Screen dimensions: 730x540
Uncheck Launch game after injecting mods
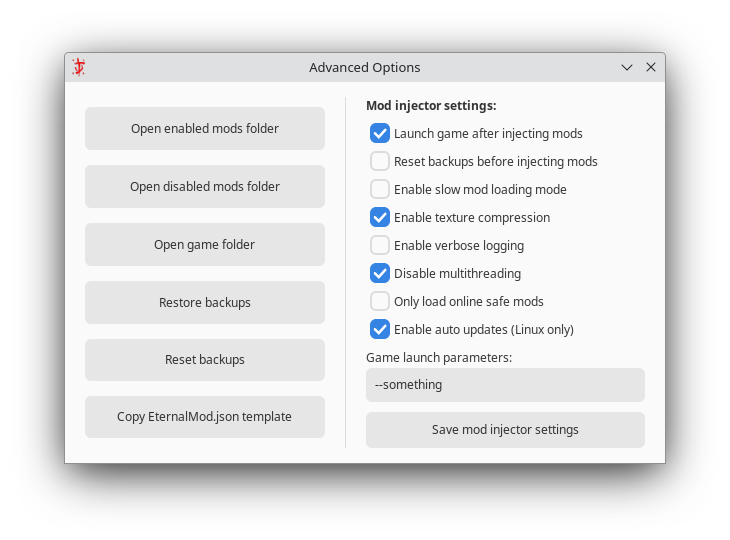[379, 133]
